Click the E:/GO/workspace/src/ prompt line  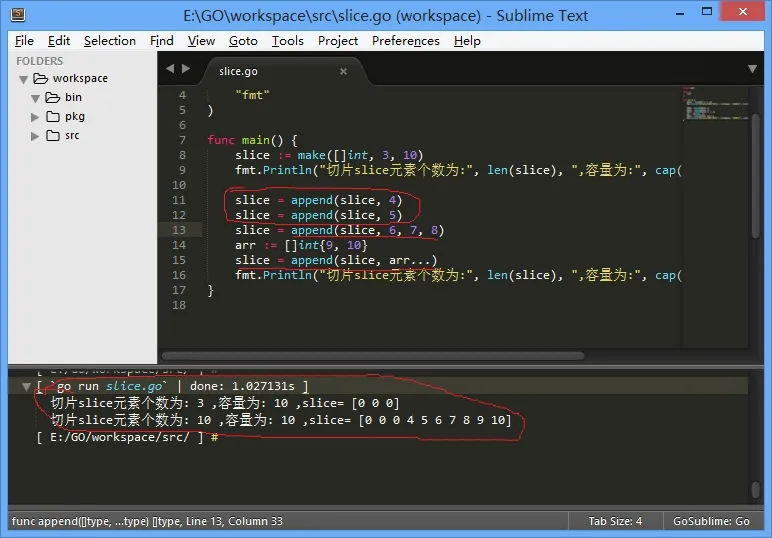(x=127, y=437)
